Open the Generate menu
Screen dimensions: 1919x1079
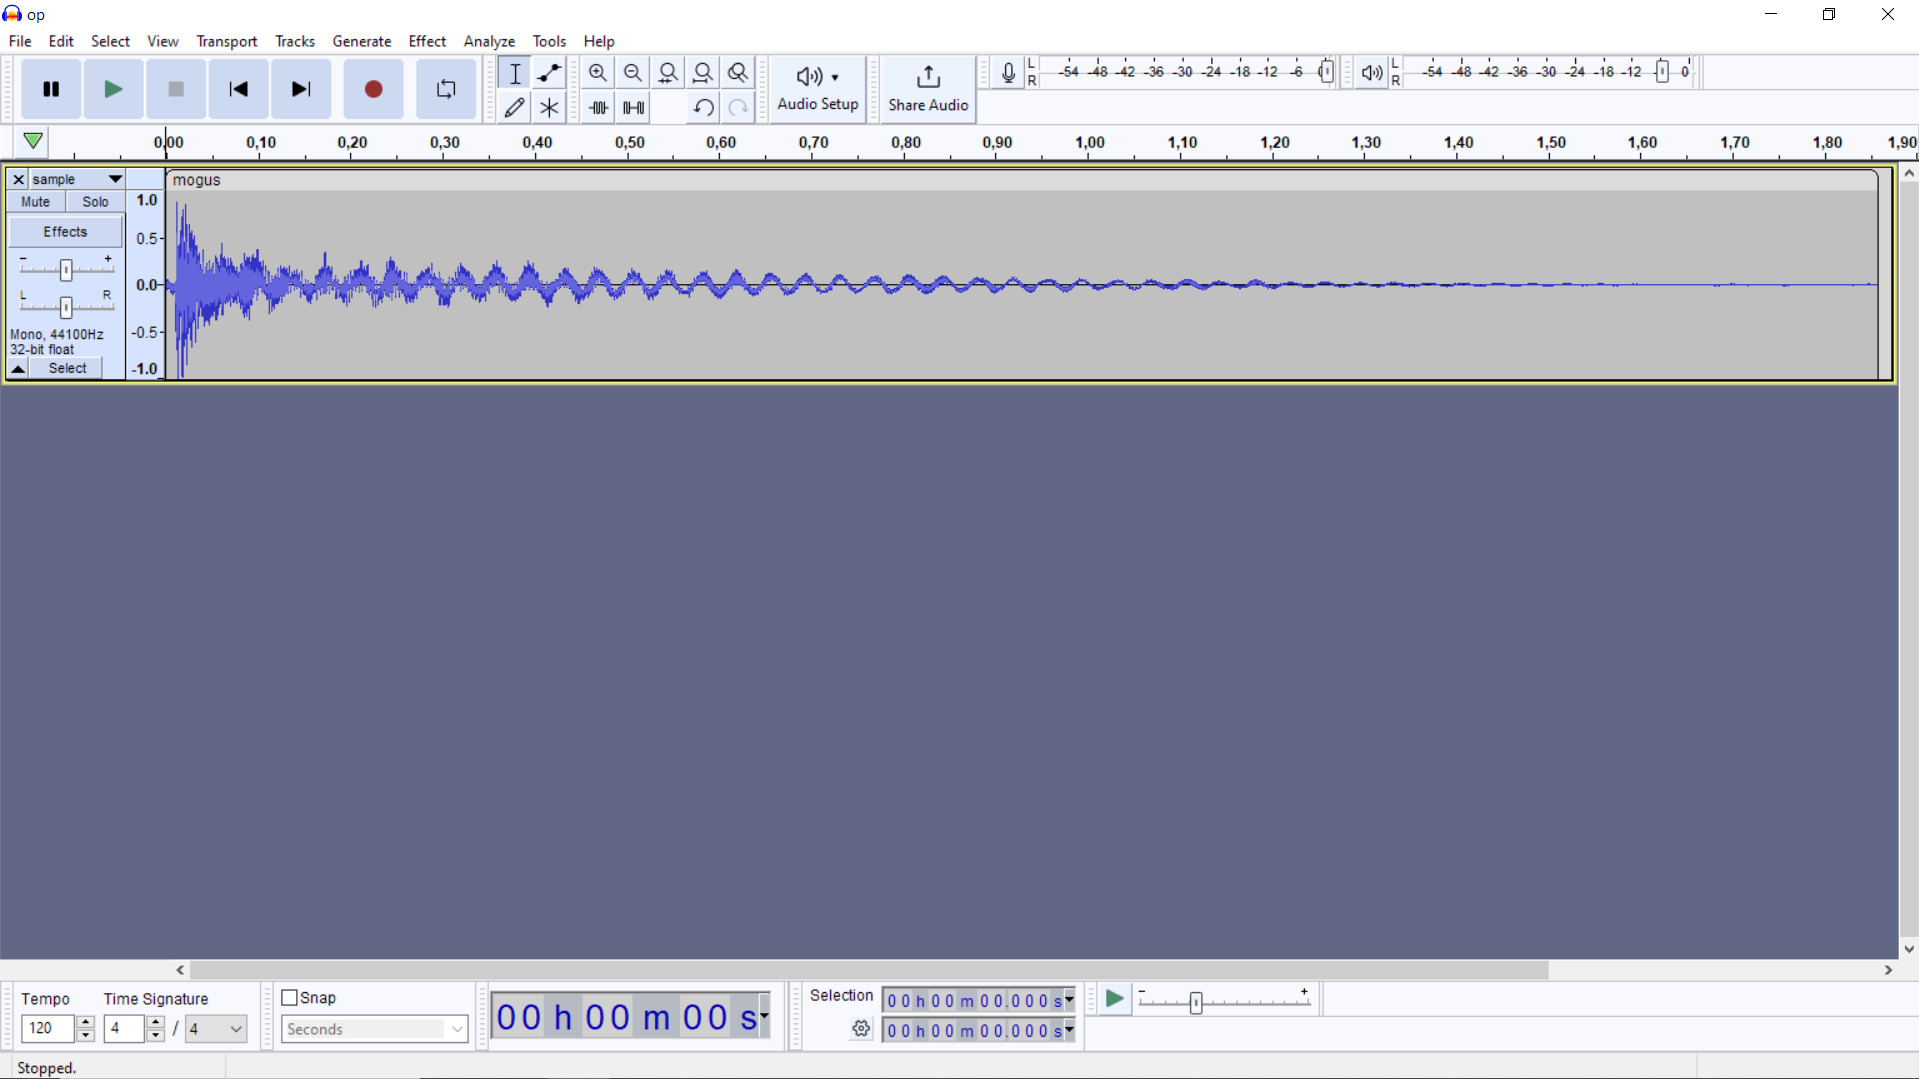click(361, 41)
